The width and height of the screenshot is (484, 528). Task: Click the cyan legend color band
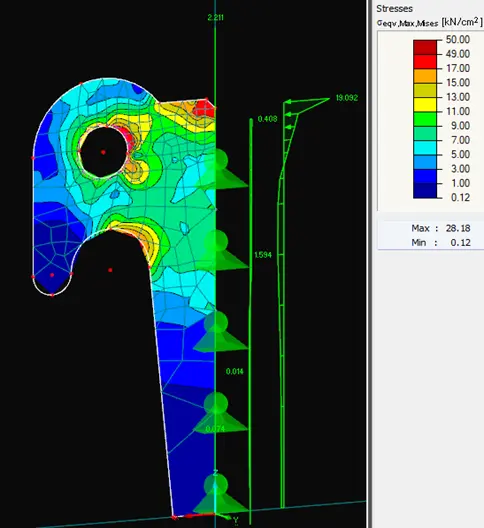(x=425, y=148)
